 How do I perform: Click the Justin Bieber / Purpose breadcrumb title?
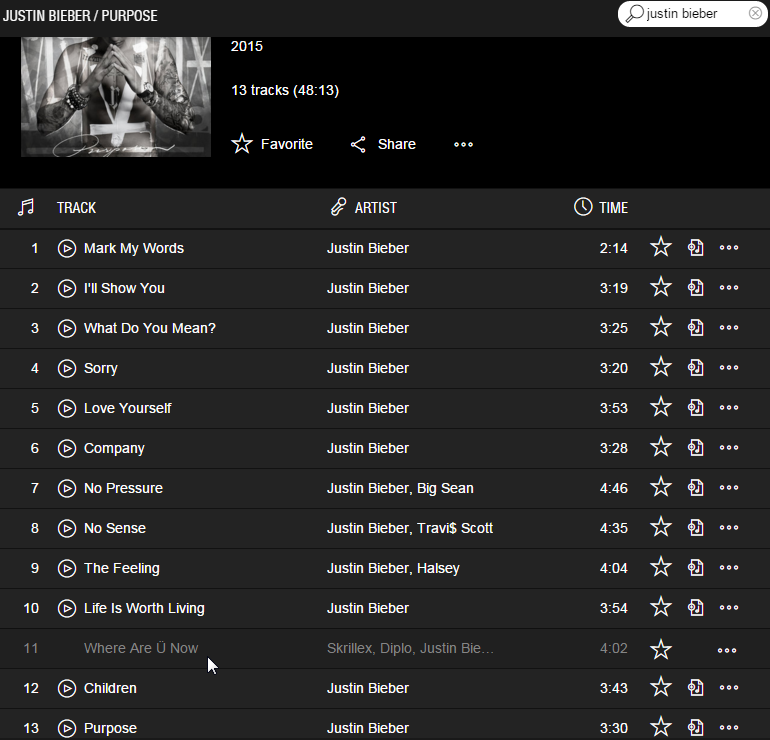click(x=80, y=16)
